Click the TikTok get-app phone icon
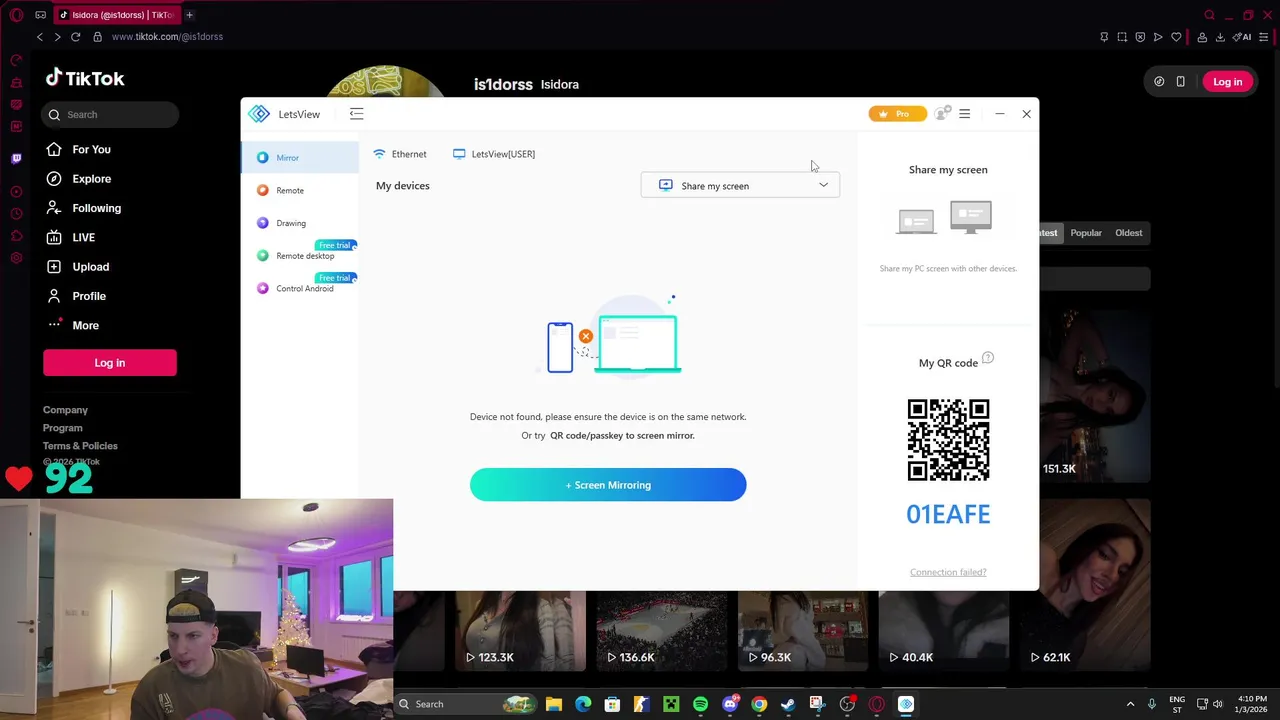 1180,82
